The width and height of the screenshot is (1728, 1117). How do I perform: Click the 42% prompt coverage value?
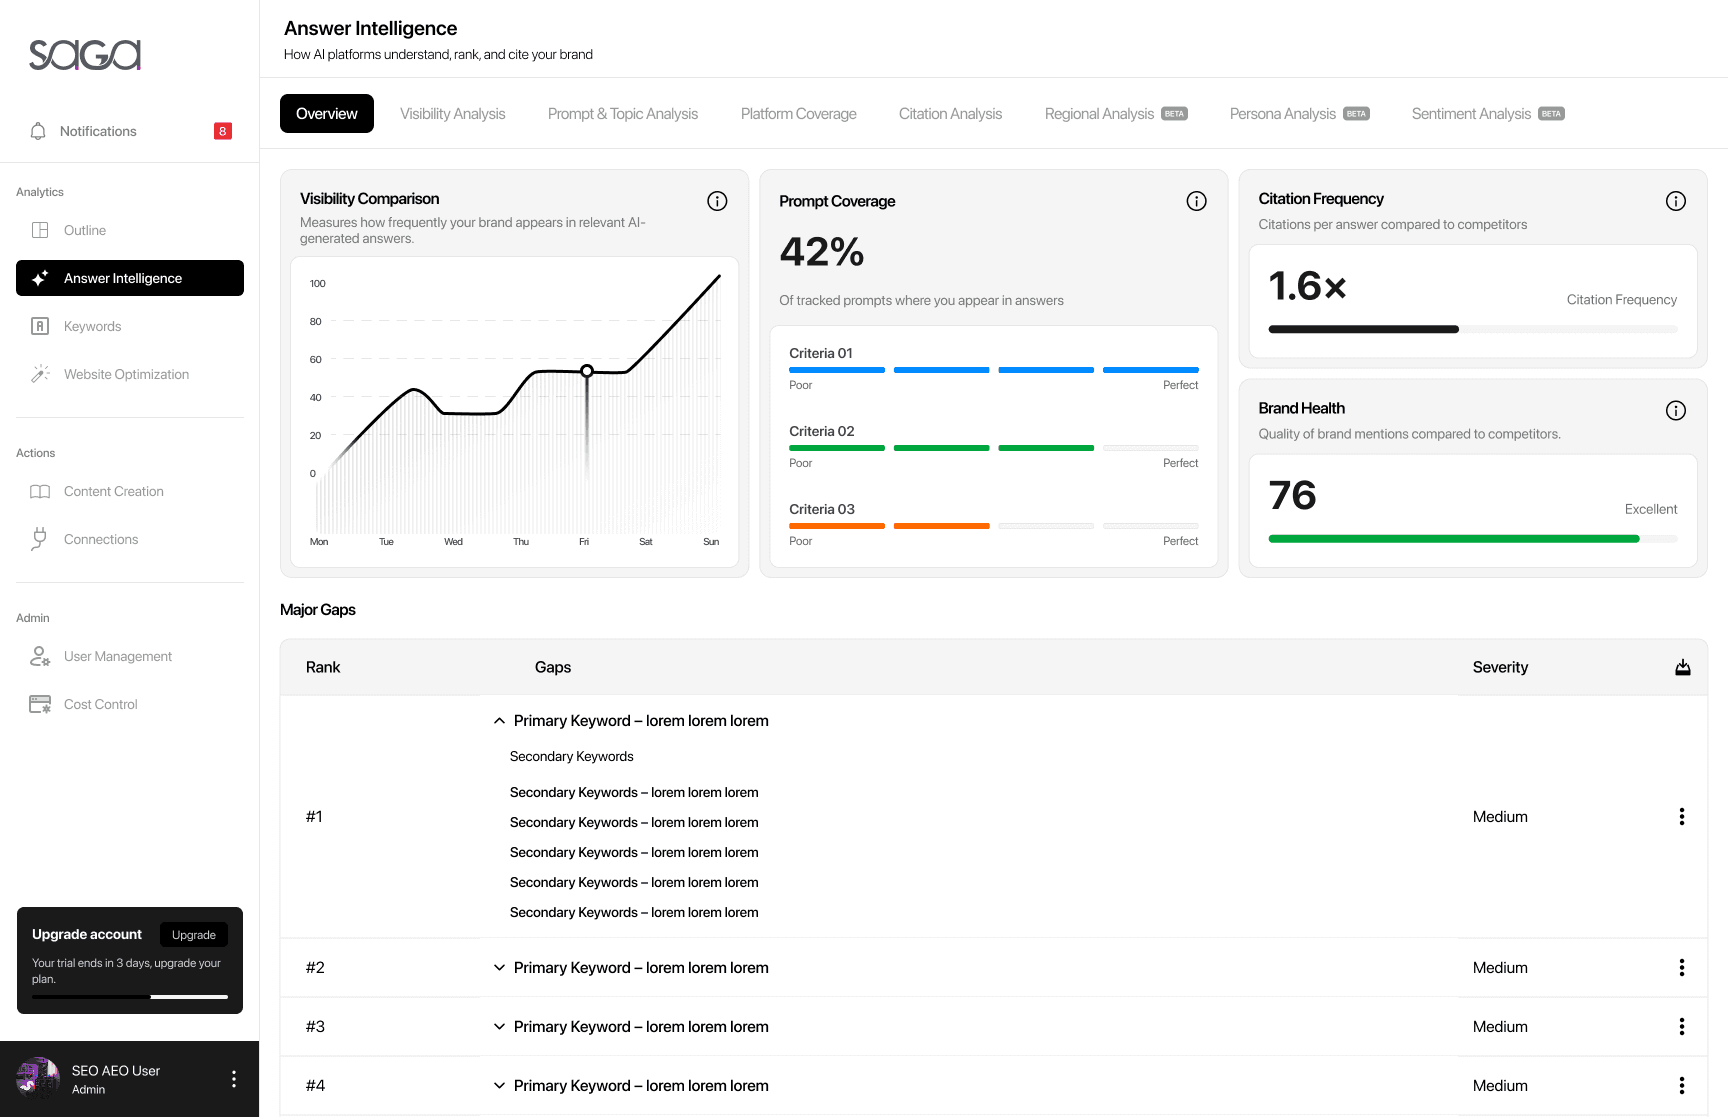click(822, 252)
